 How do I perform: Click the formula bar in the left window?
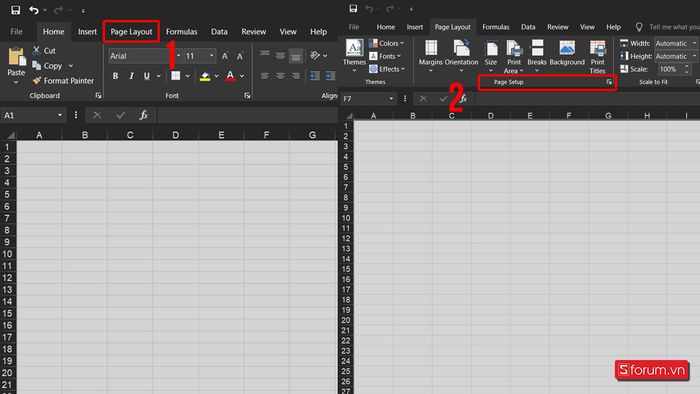(x=247, y=115)
